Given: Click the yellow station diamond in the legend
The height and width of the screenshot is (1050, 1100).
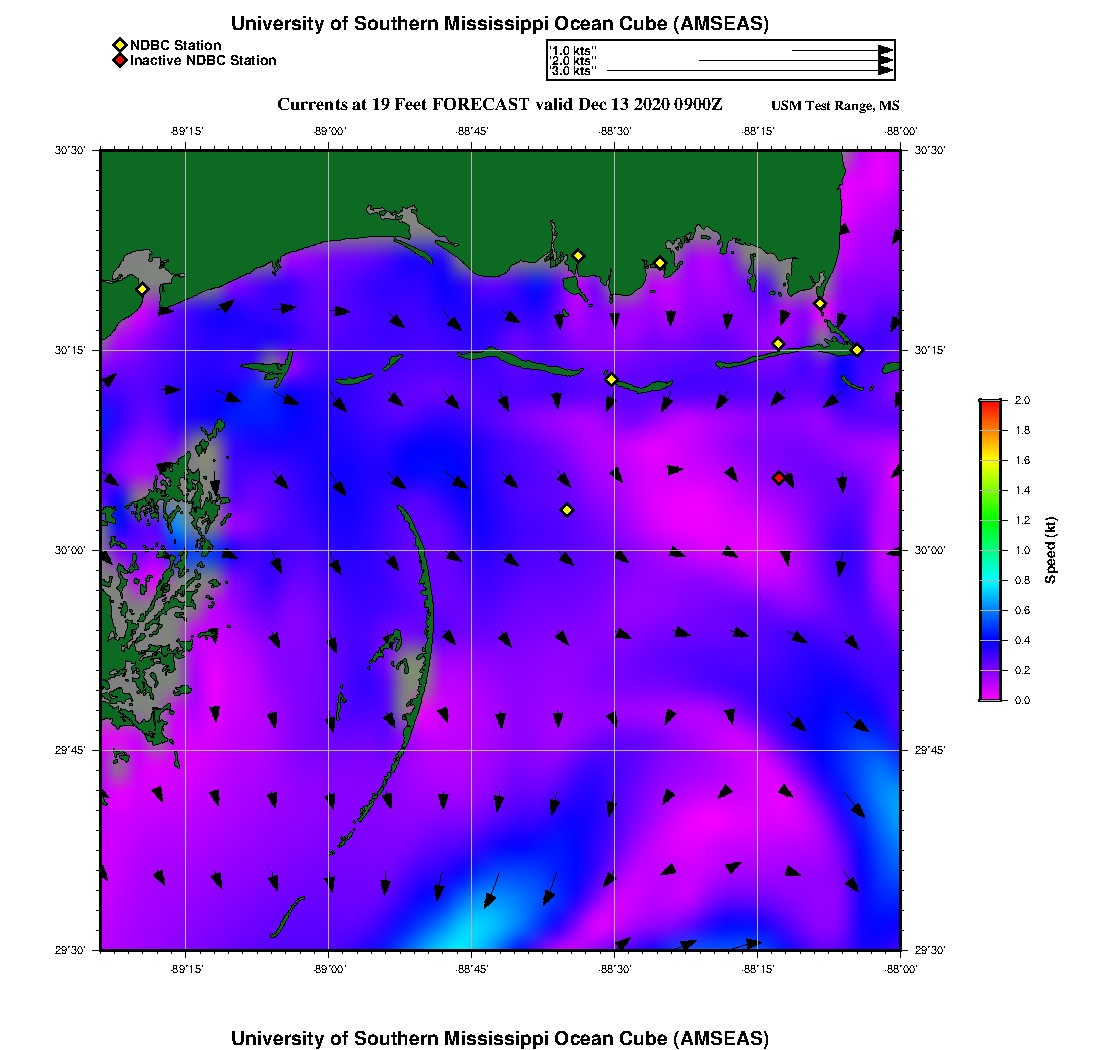Looking at the screenshot, I should (x=119, y=45).
